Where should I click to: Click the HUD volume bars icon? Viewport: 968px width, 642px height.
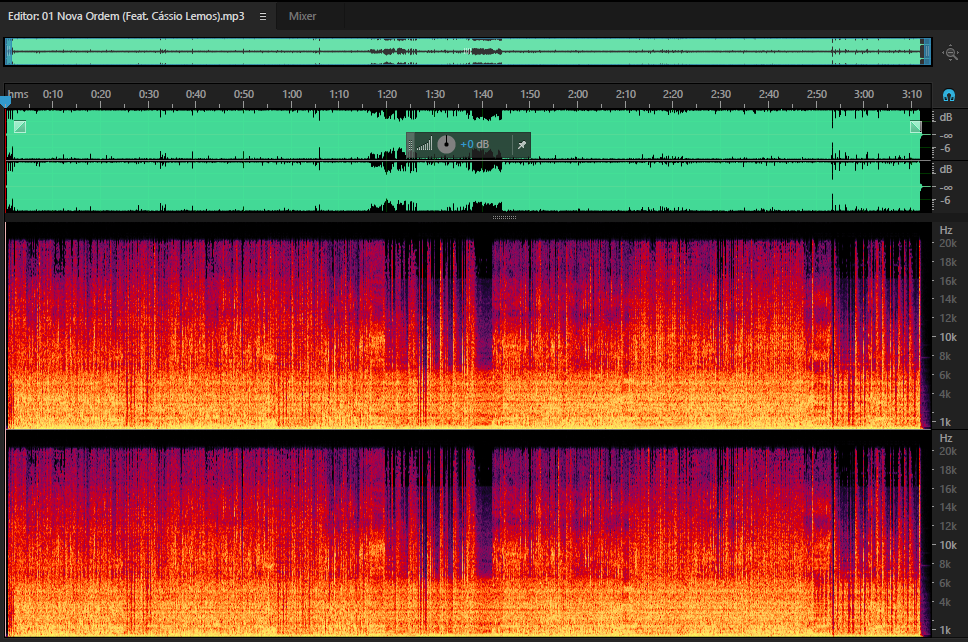point(424,144)
